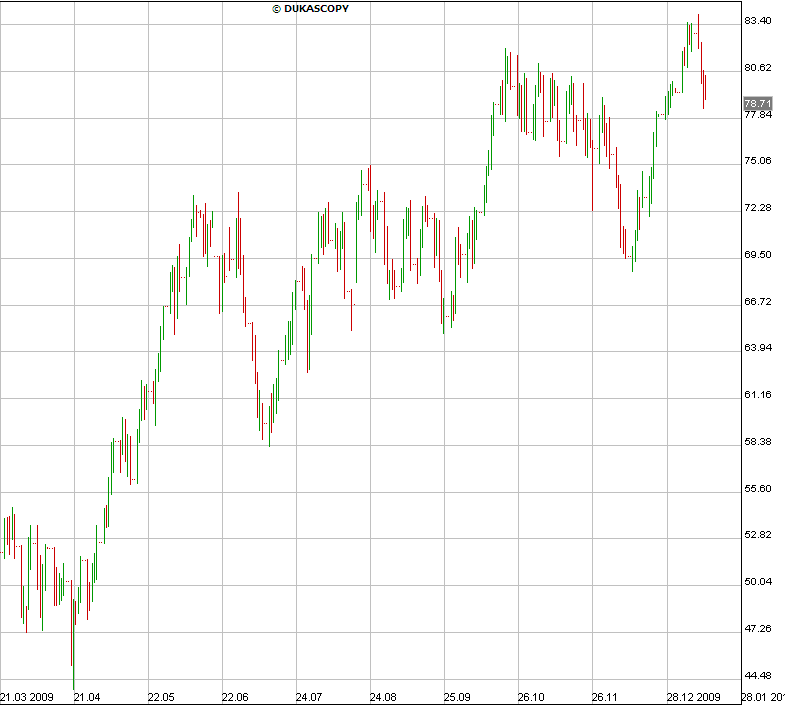Click the 72.28 price axis label
Screen dimensions: 787x708
pos(758,208)
